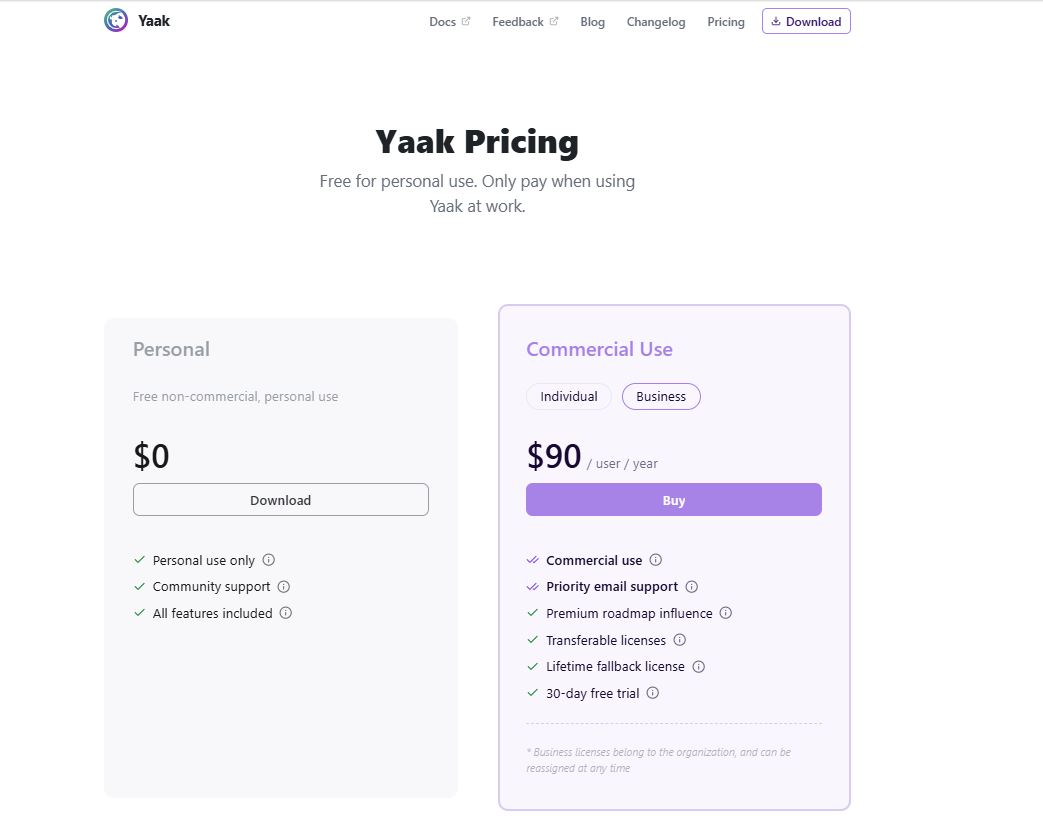The width and height of the screenshot is (1043, 816).
Task: View info for Priority email support
Action: [692, 587]
